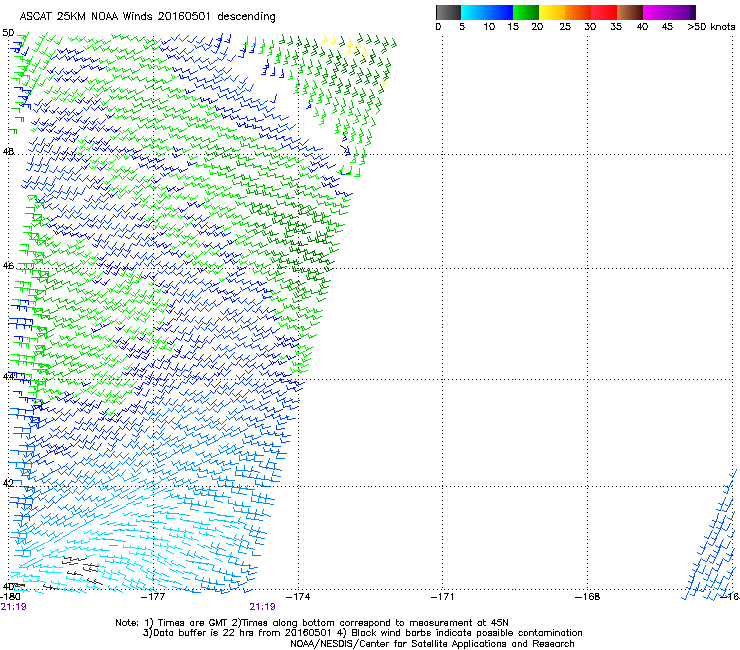Click the red 30-35 knots legend segment

coord(604,12)
